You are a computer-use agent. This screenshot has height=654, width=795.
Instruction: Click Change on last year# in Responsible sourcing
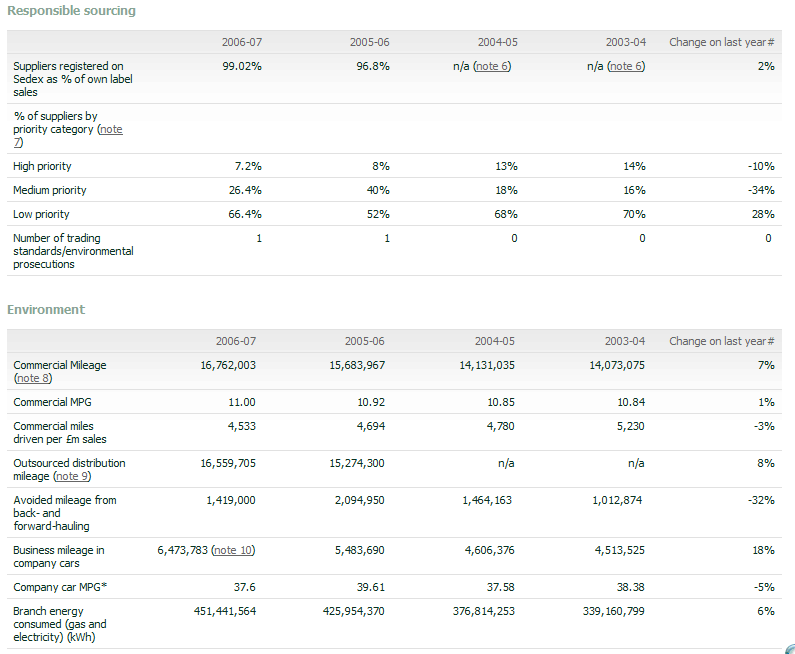pos(721,42)
